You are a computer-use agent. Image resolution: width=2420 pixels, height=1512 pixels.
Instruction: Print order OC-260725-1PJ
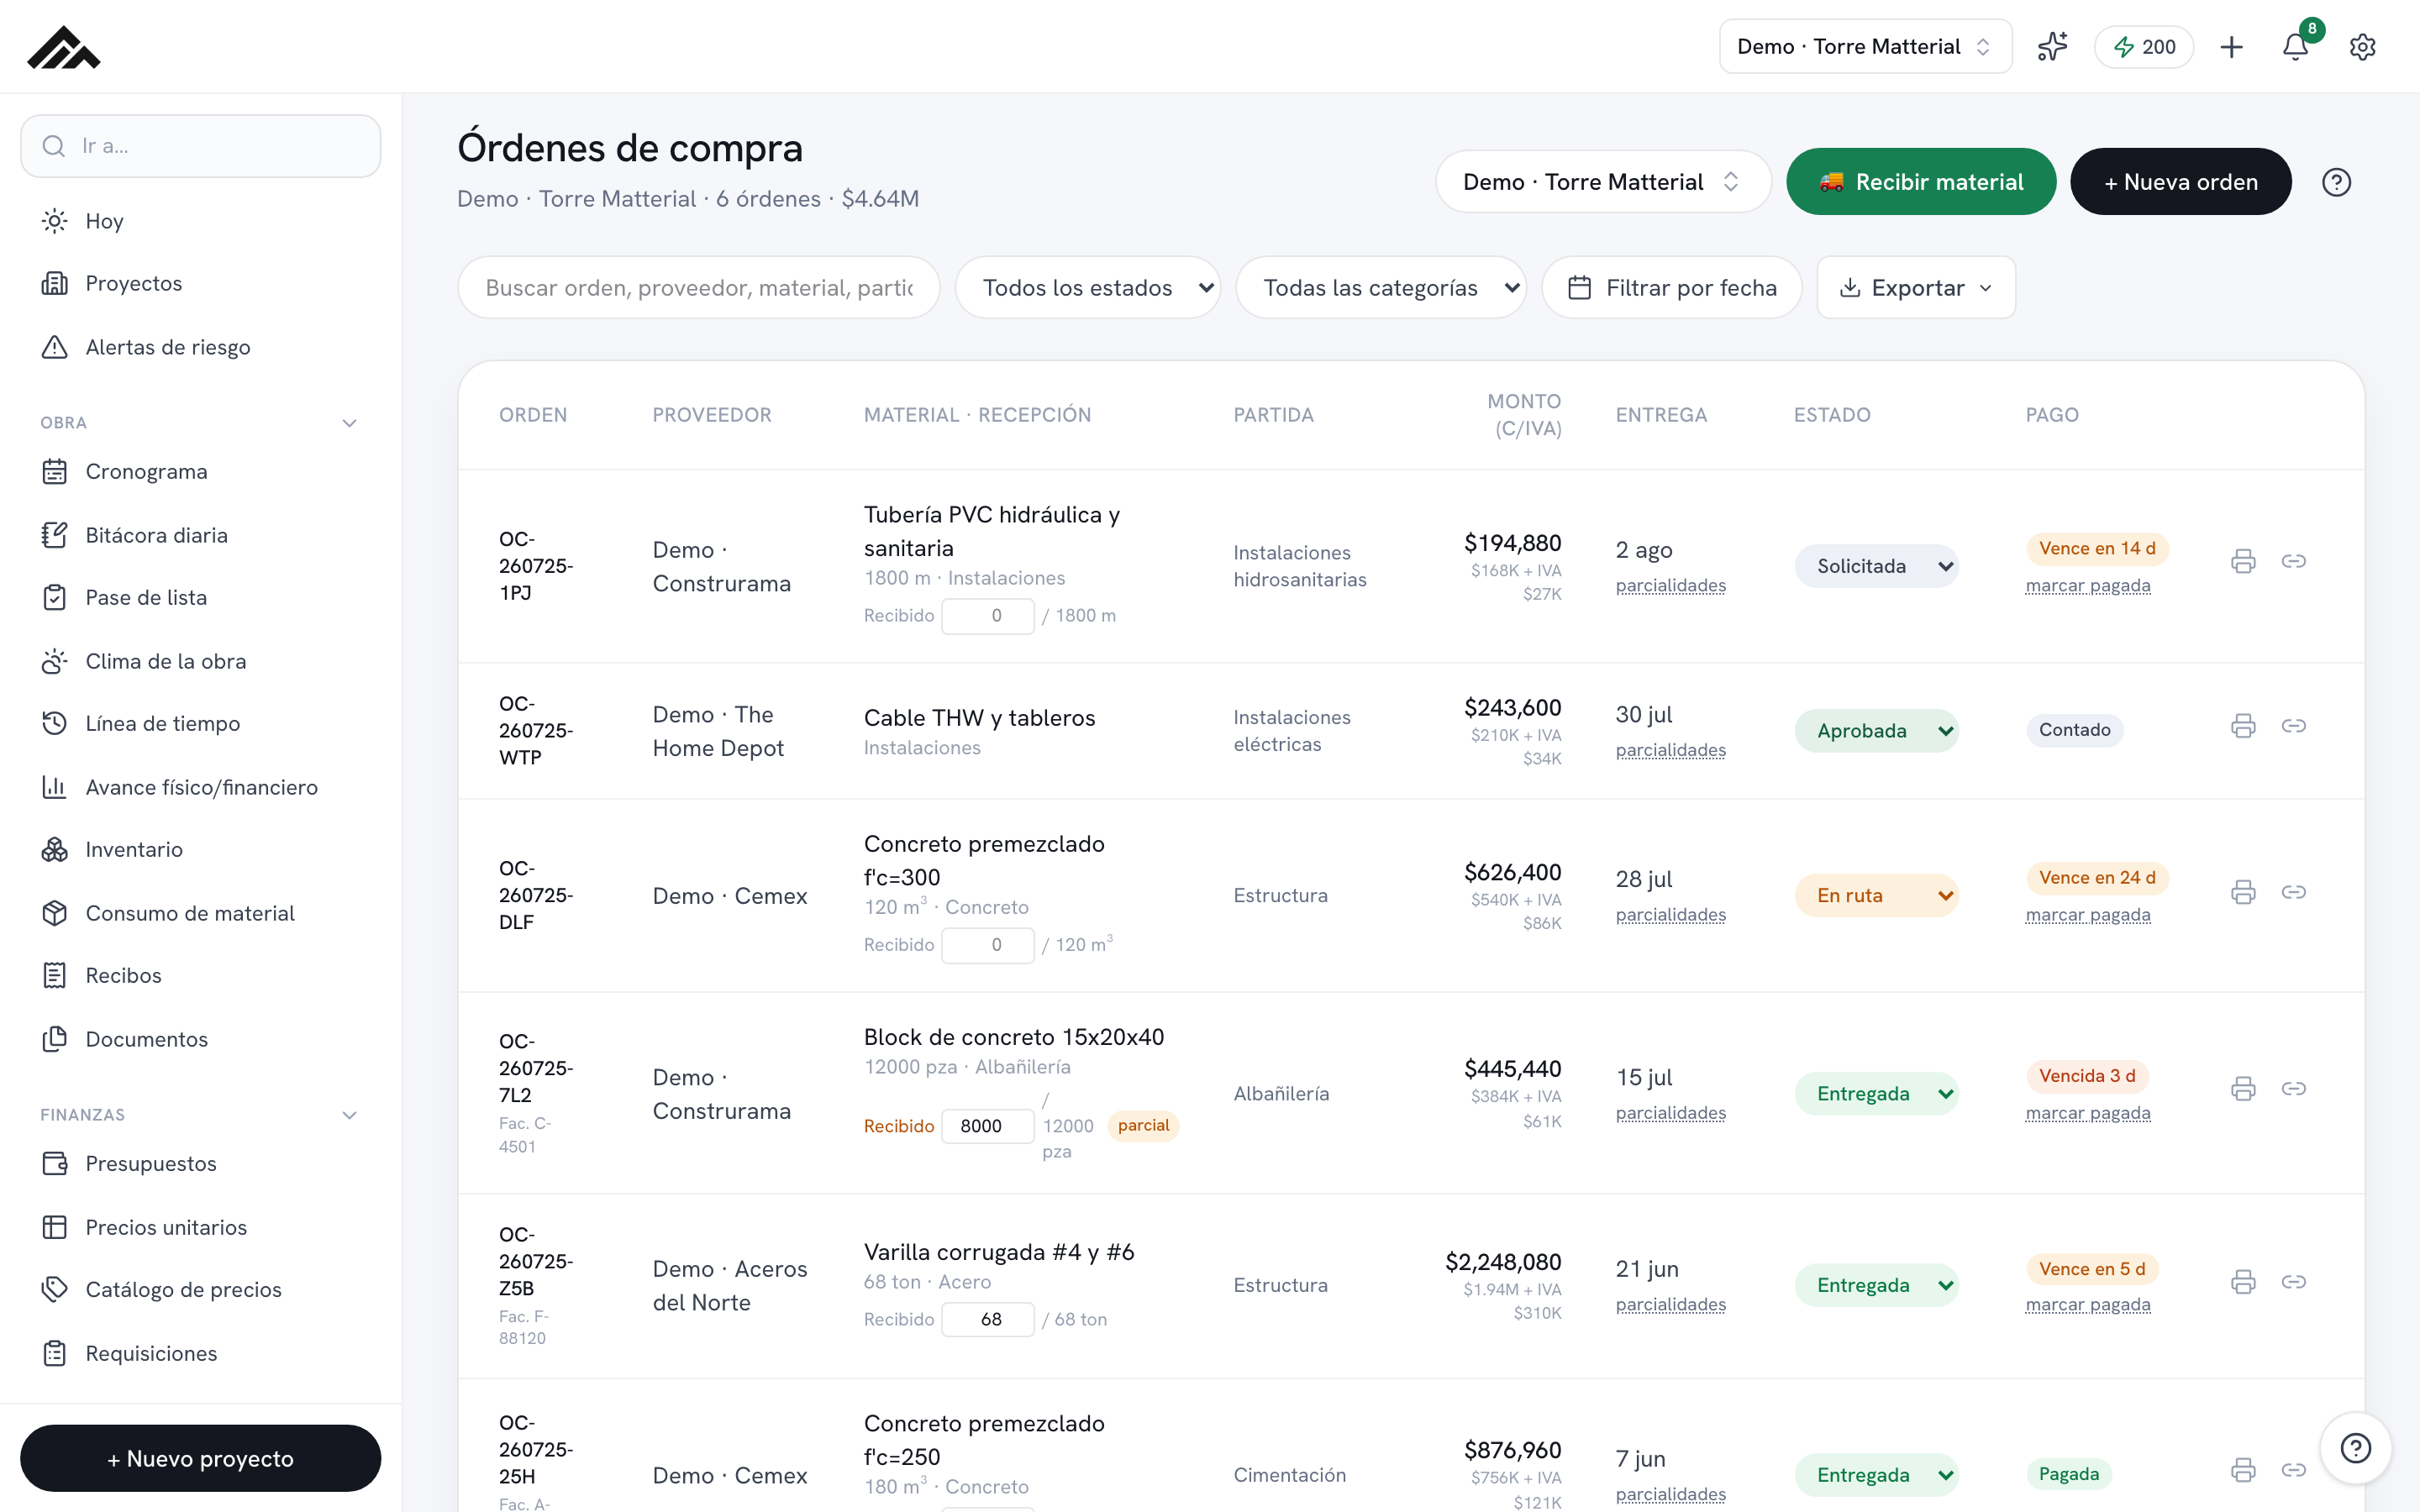[x=2243, y=561]
